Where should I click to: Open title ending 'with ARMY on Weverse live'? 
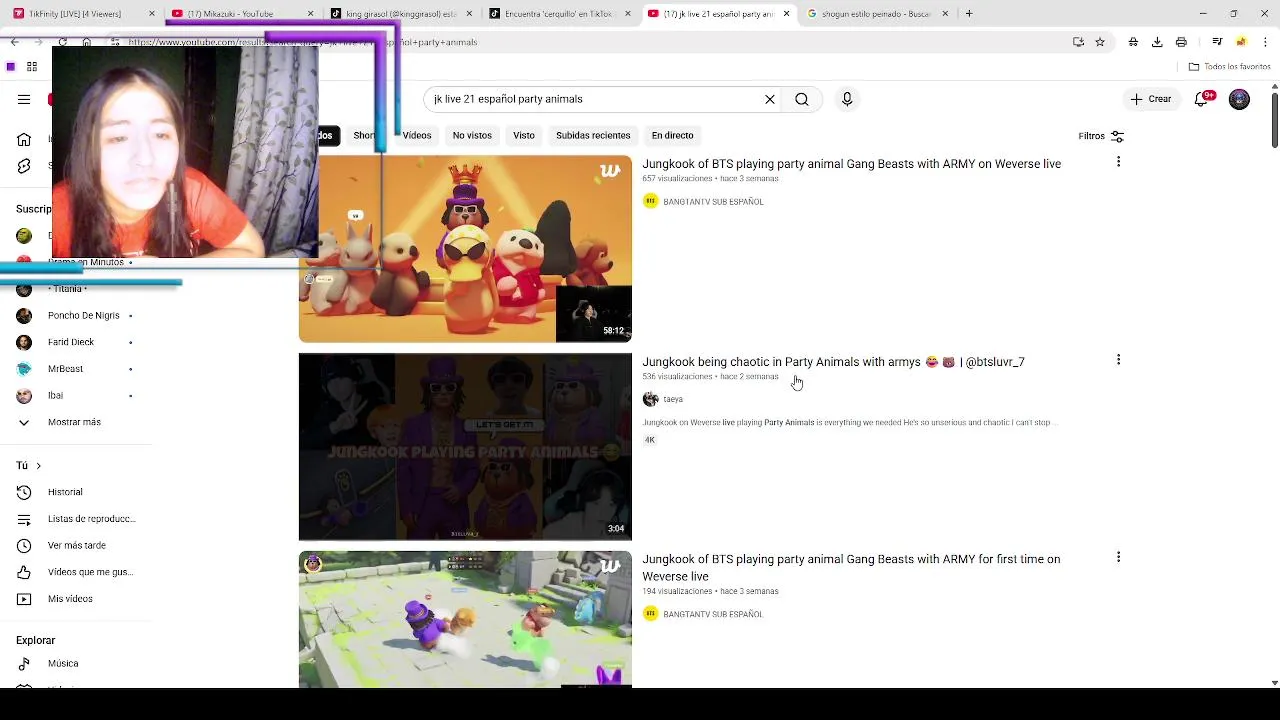click(x=851, y=164)
